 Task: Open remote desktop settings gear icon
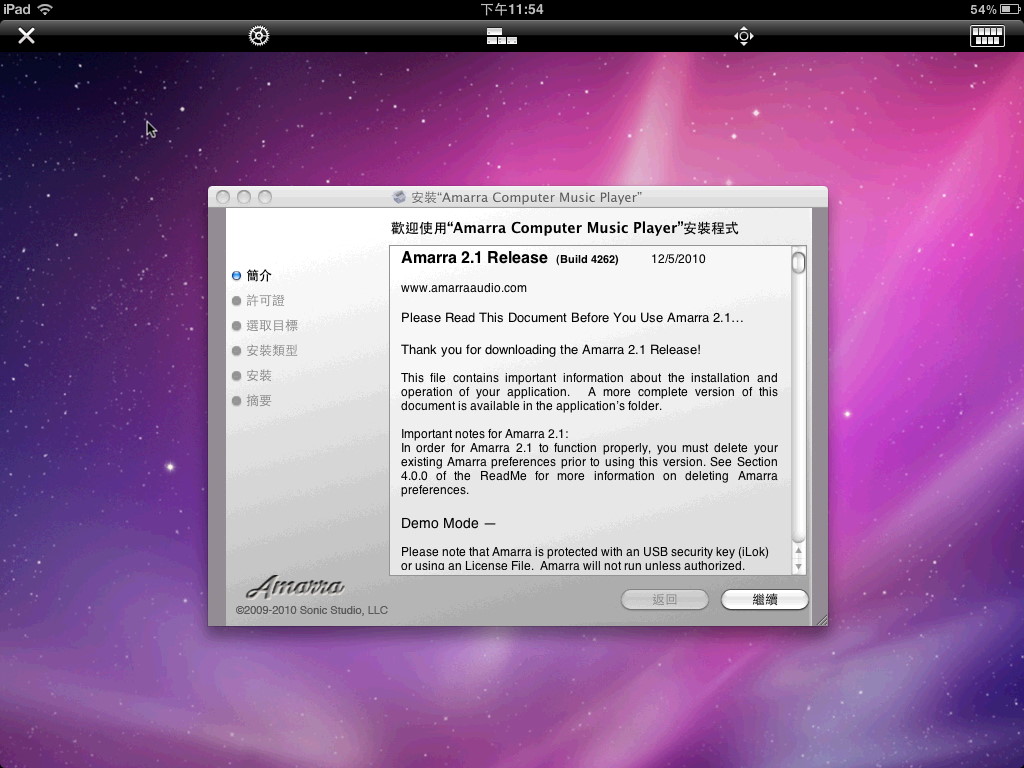click(259, 35)
